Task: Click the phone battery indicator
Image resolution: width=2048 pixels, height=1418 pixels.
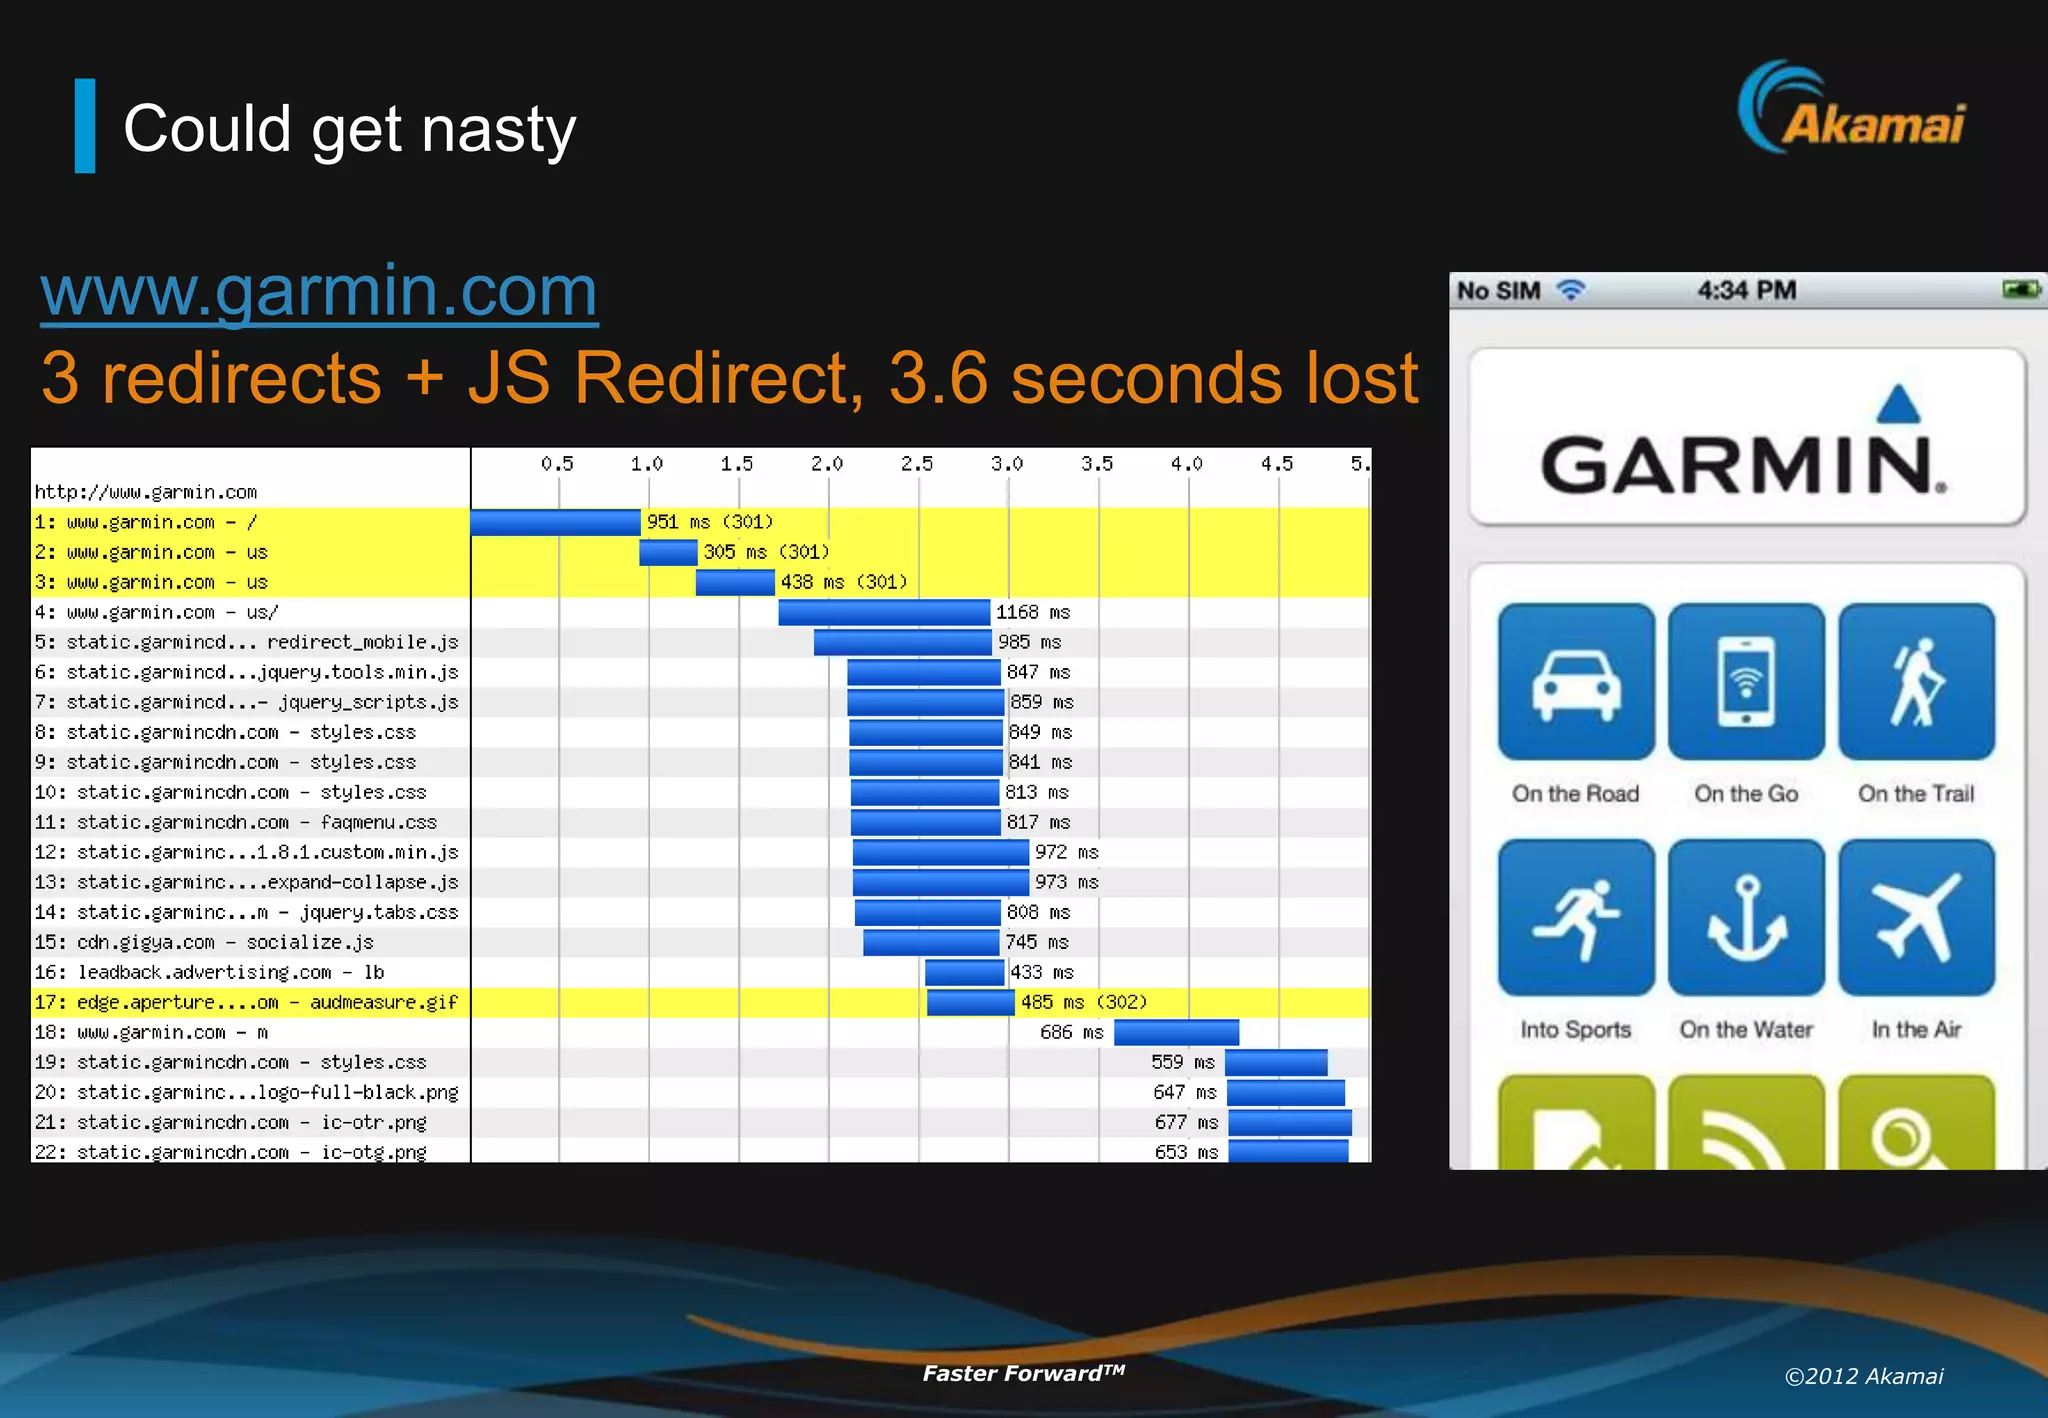Action: click(2022, 290)
